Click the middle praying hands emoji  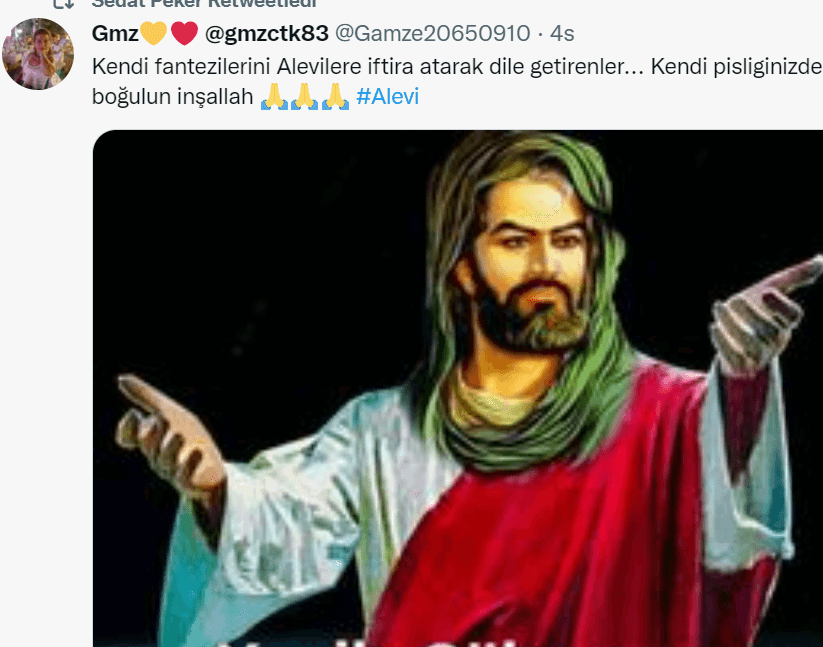304,97
